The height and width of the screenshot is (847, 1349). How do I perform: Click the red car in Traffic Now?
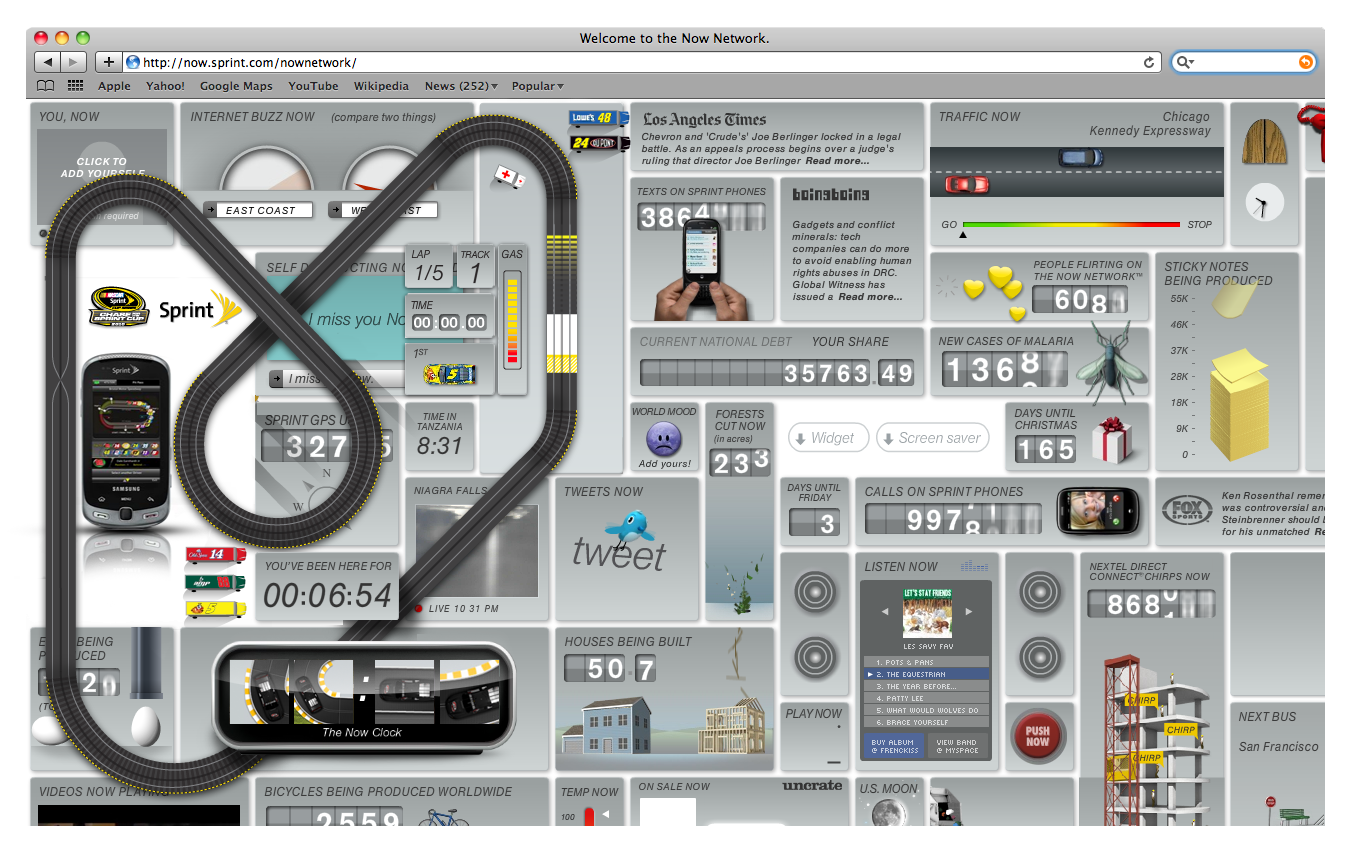click(966, 184)
